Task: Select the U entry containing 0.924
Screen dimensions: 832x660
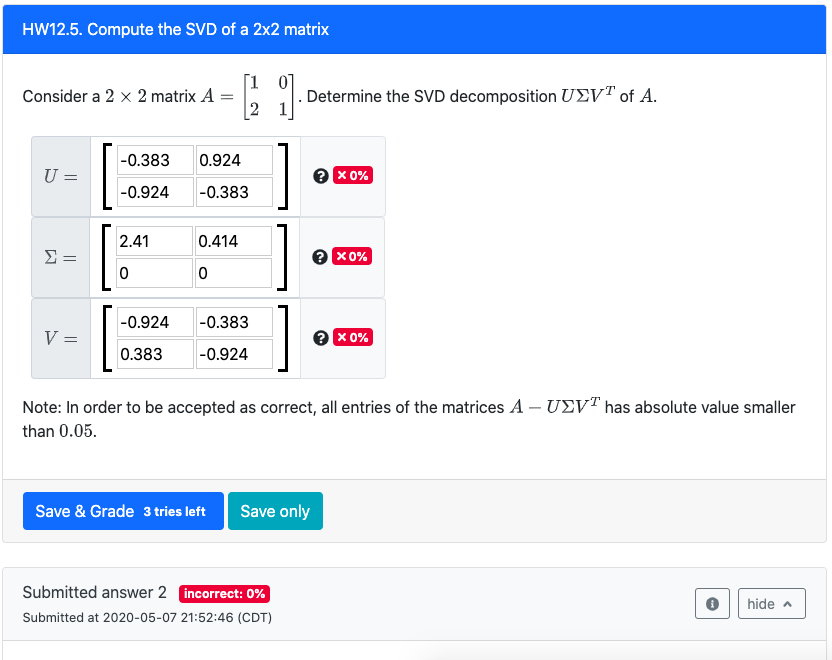Action: [233, 160]
